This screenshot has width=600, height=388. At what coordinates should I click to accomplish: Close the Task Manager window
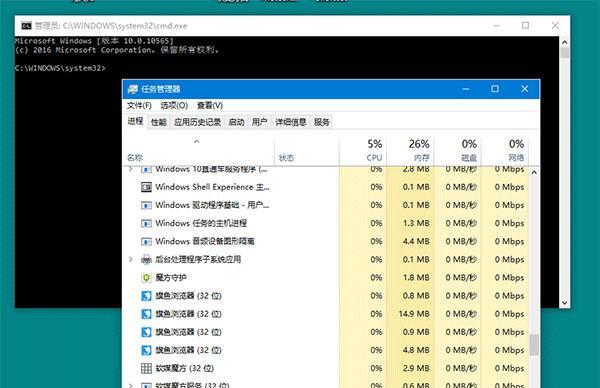tap(525, 89)
